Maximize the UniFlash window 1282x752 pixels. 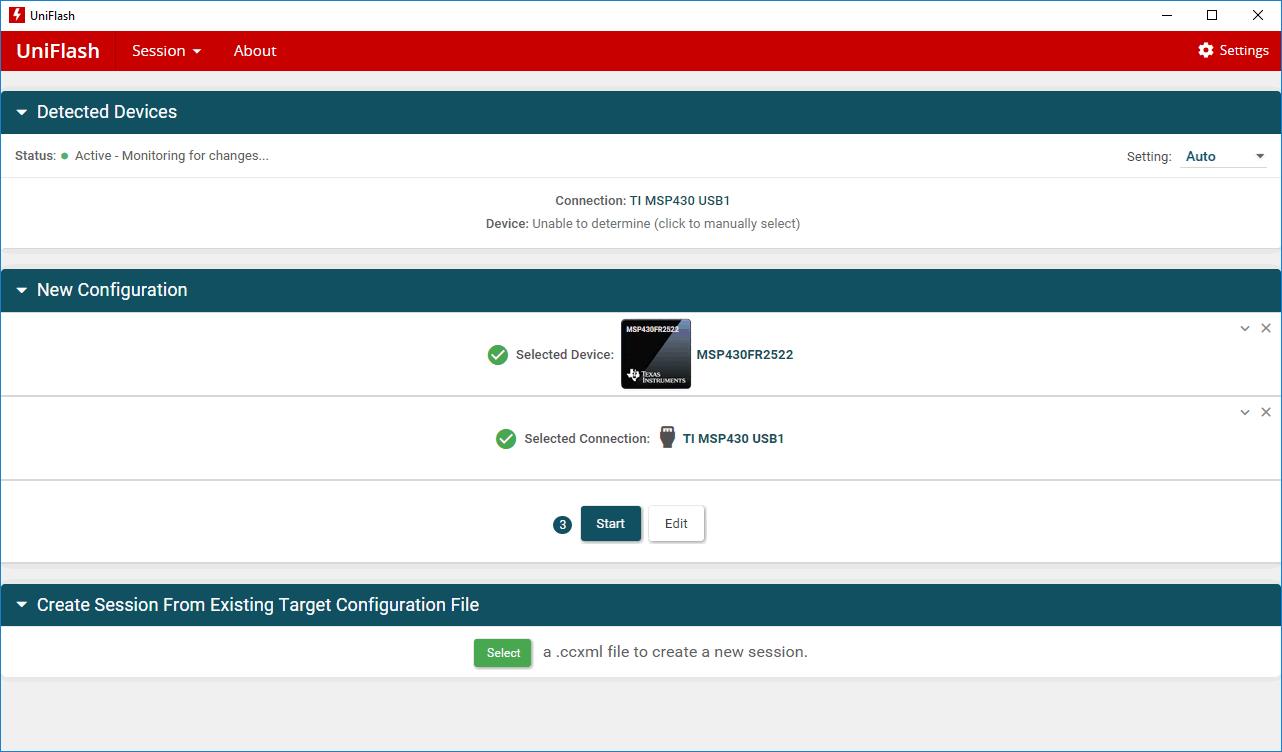(1212, 15)
